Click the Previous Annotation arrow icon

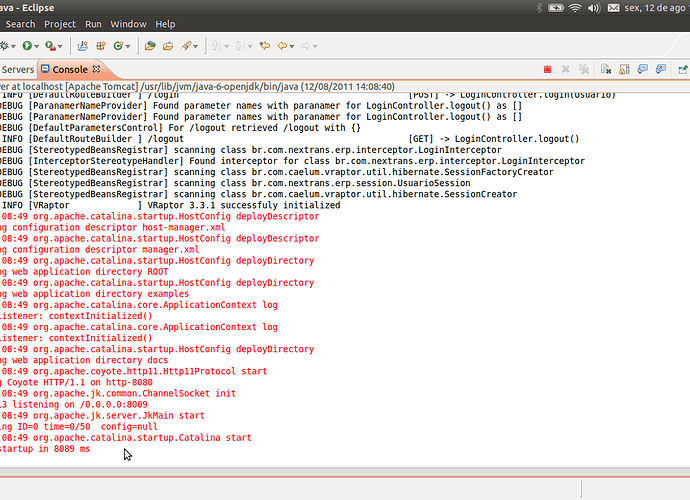[240, 46]
